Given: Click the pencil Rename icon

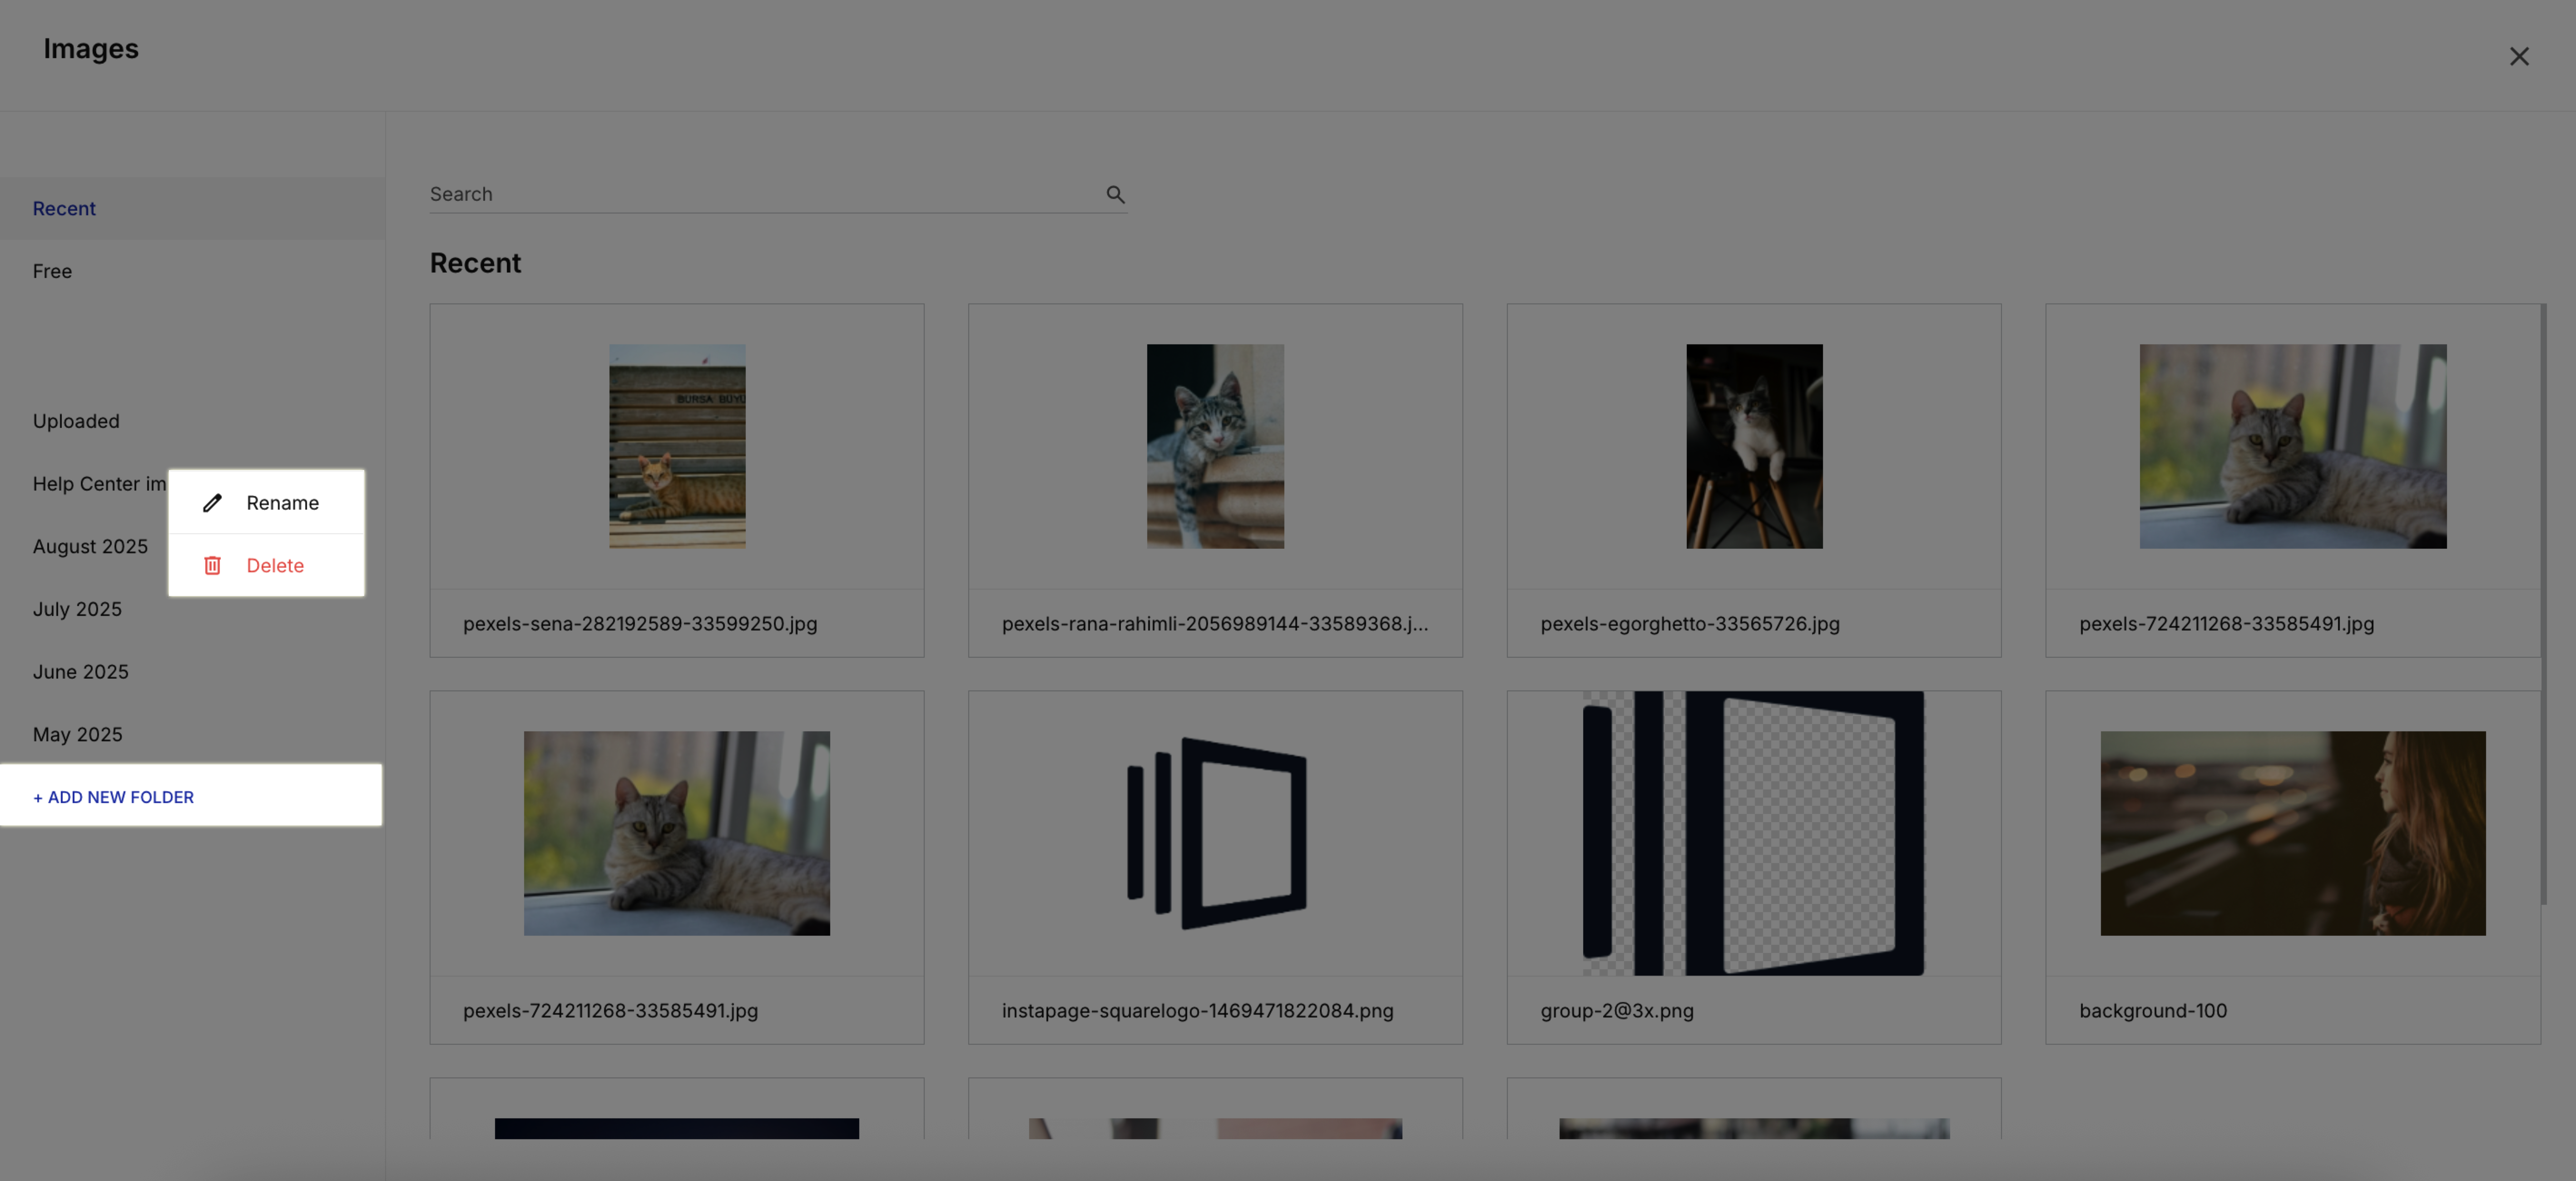Looking at the screenshot, I should [x=212, y=503].
